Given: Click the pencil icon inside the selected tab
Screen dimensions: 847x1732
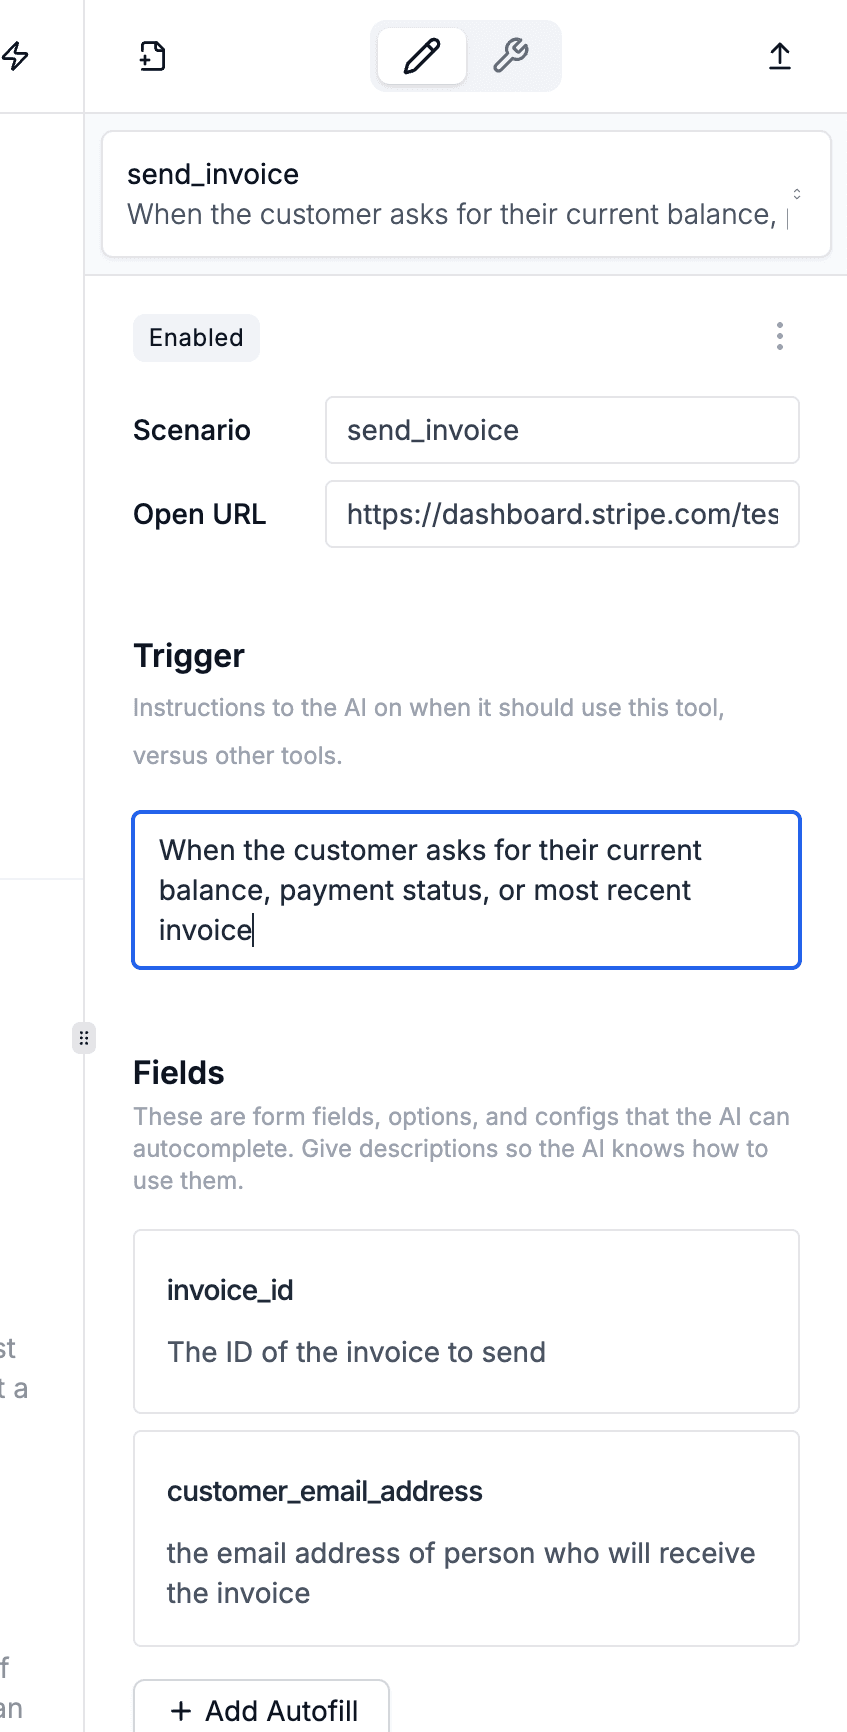Looking at the screenshot, I should (420, 56).
